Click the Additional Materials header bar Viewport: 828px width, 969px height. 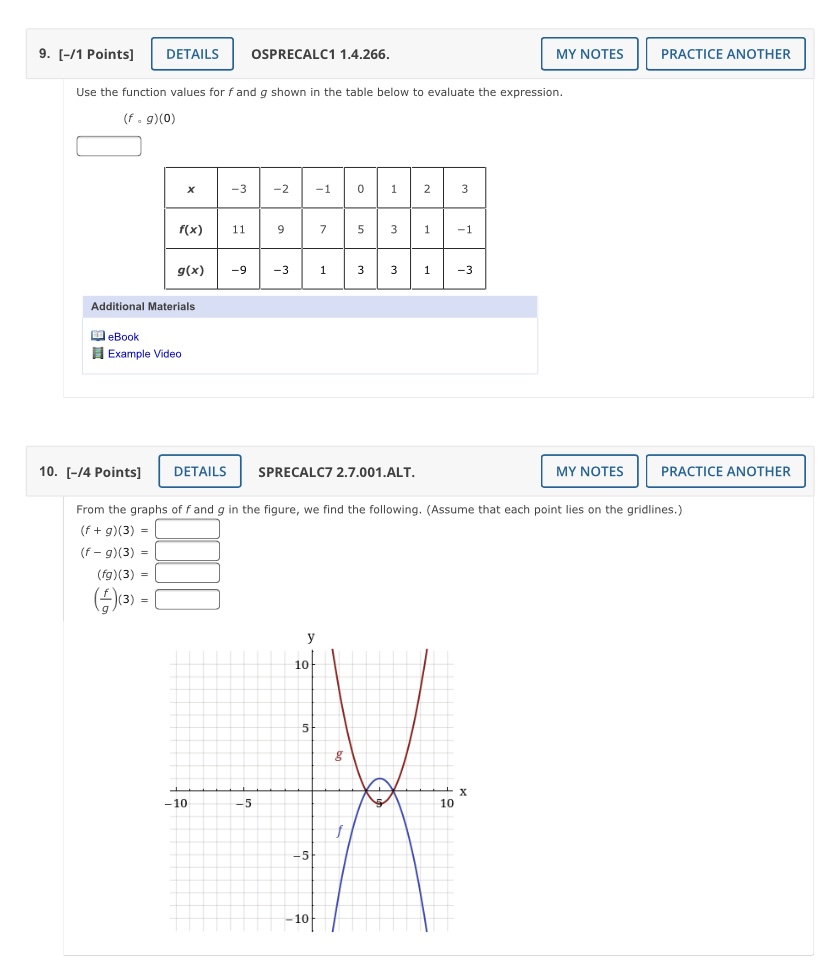pos(310,307)
